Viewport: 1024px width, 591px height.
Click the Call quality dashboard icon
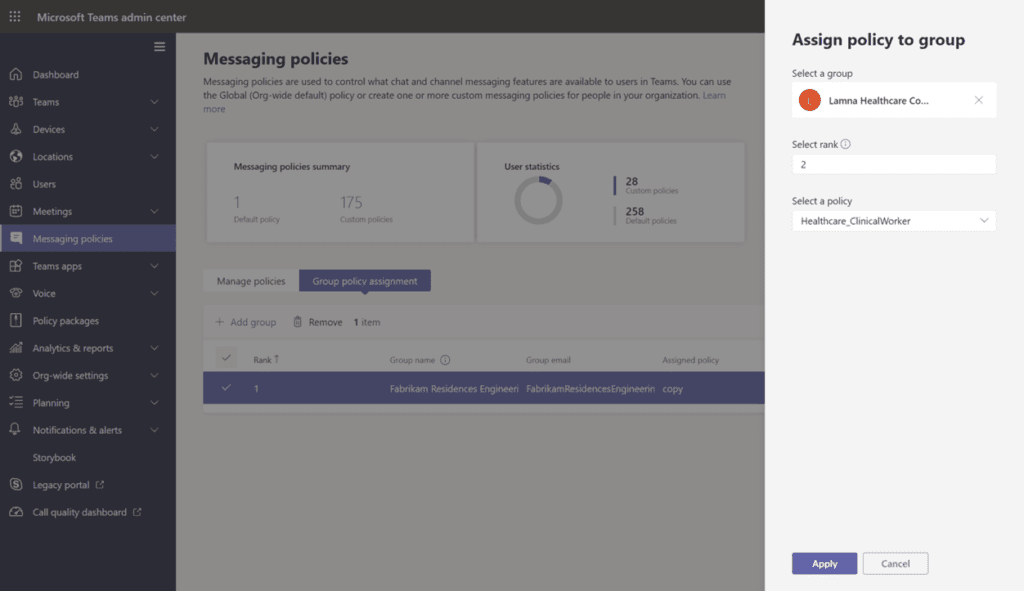click(15, 512)
